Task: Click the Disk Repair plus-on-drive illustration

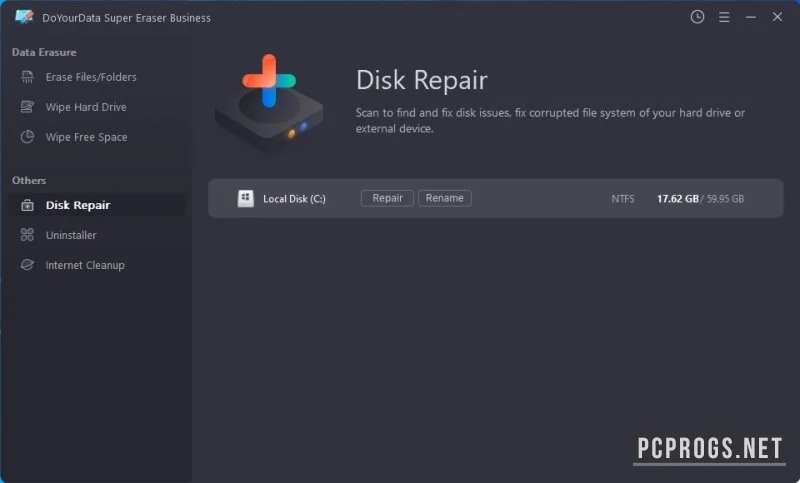Action: pyautogui.click(x=269, y=103)
